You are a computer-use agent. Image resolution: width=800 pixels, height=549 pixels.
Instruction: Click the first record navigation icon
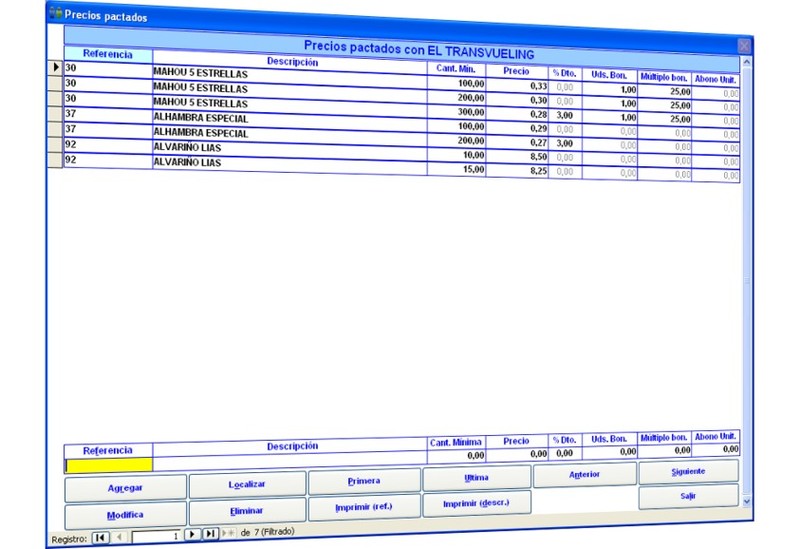coord(100,537)
